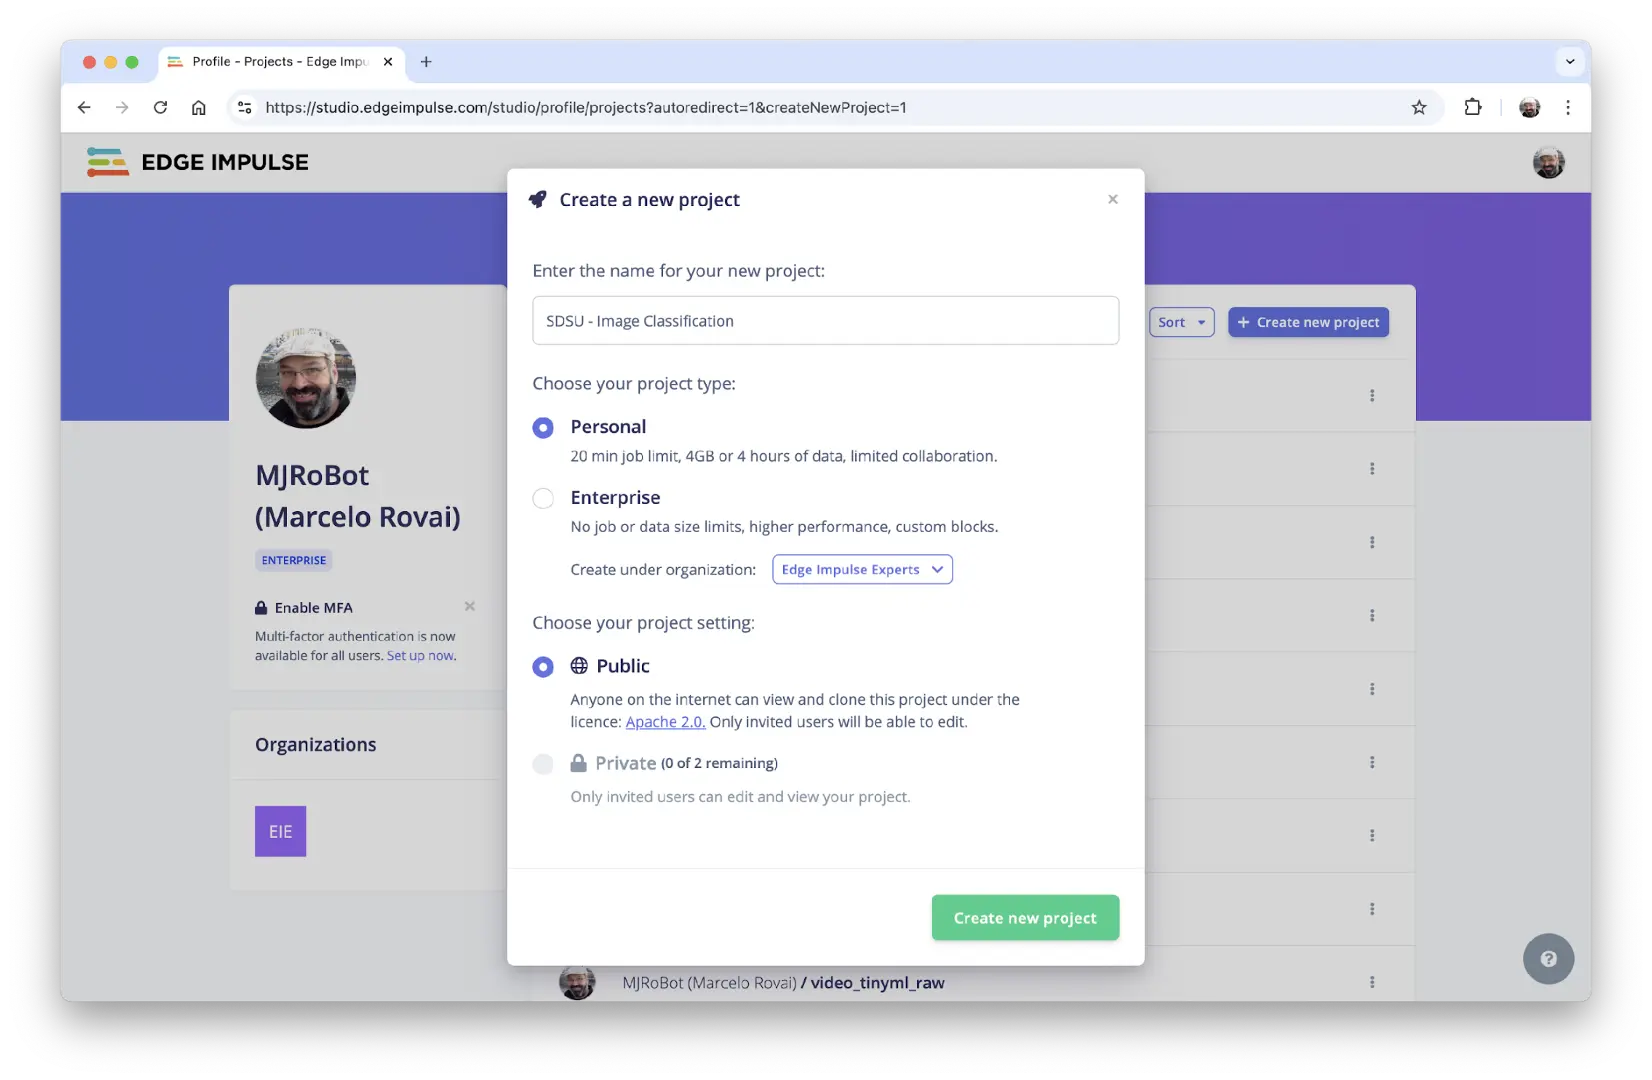Click the user avatar in the header
This screenshot has width=1652, height=1080.
pyautogui.click(x=1548, y=162)
